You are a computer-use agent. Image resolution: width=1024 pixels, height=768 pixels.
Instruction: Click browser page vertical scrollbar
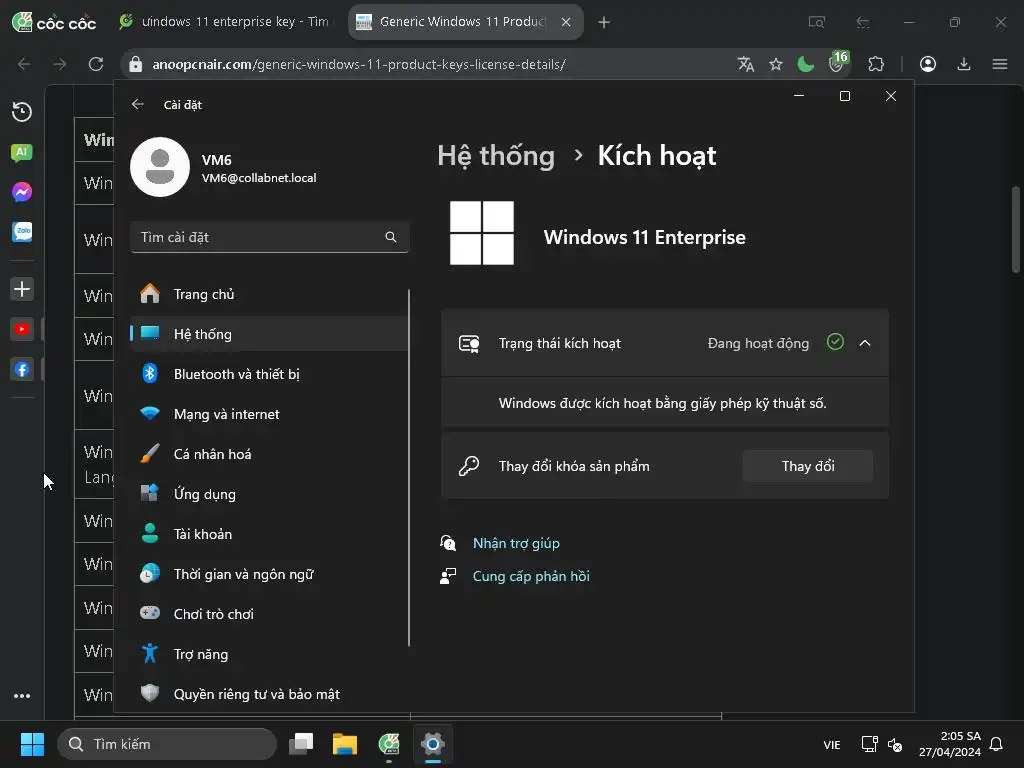coord(1016,230)
